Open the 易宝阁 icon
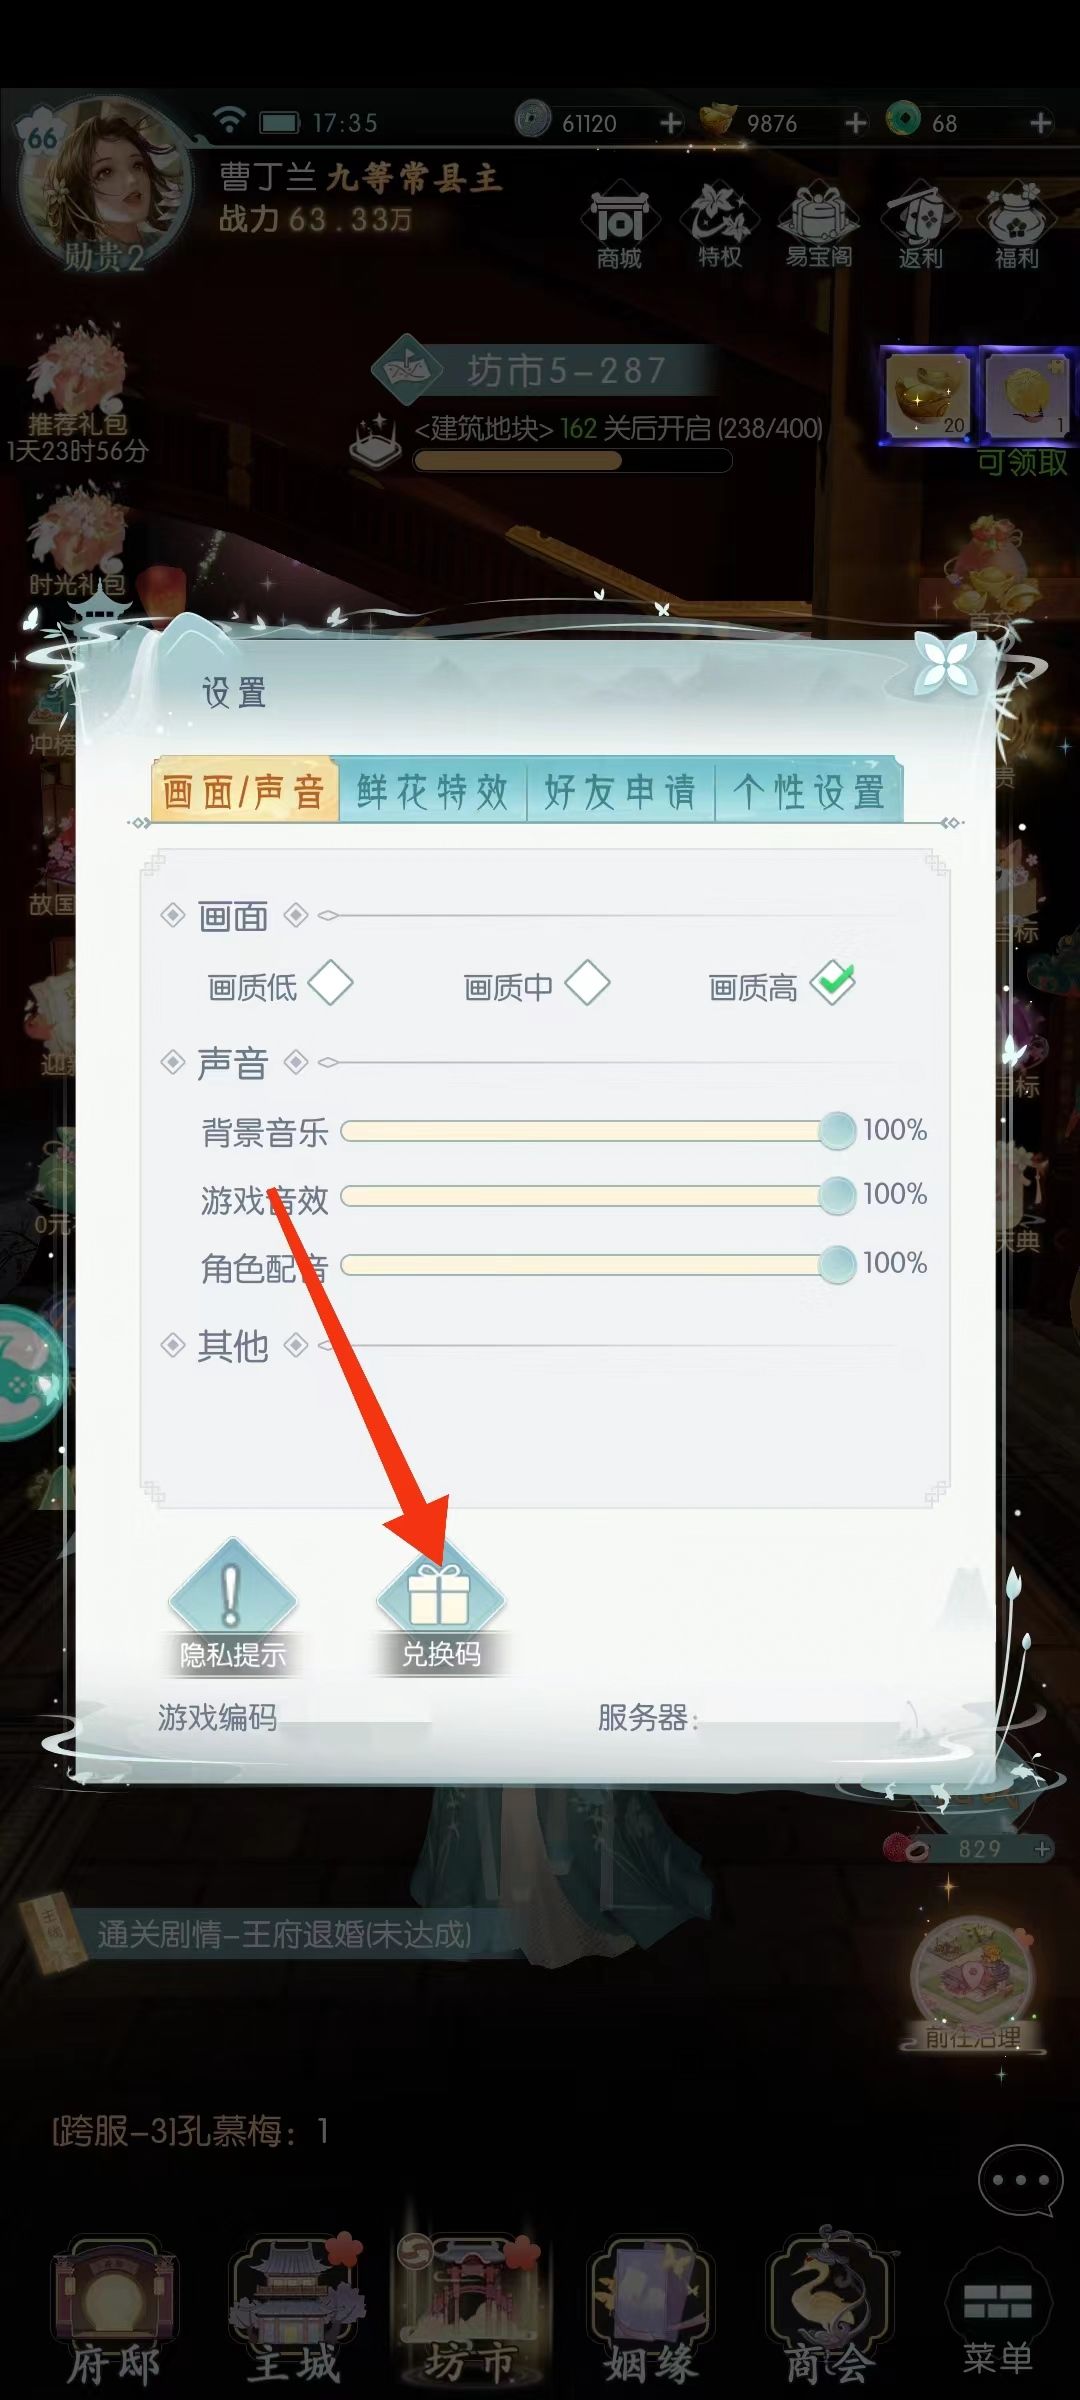Viewport: 1080px width, 2400px height. coord(819,225)
